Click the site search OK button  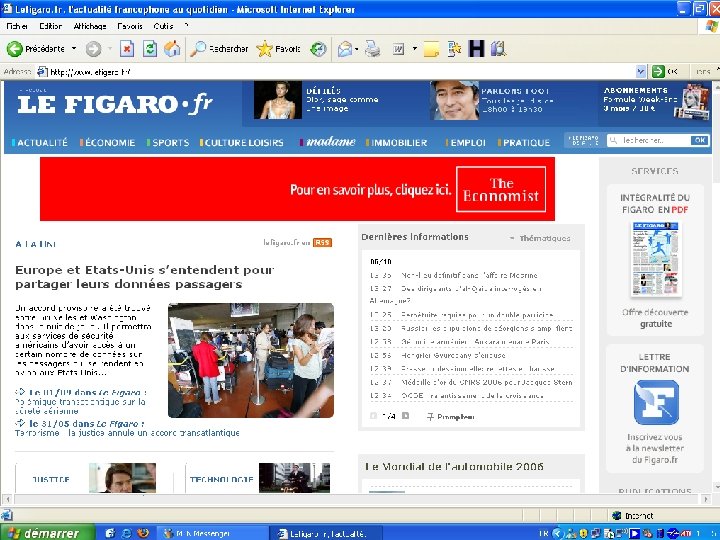click(700, 140)
